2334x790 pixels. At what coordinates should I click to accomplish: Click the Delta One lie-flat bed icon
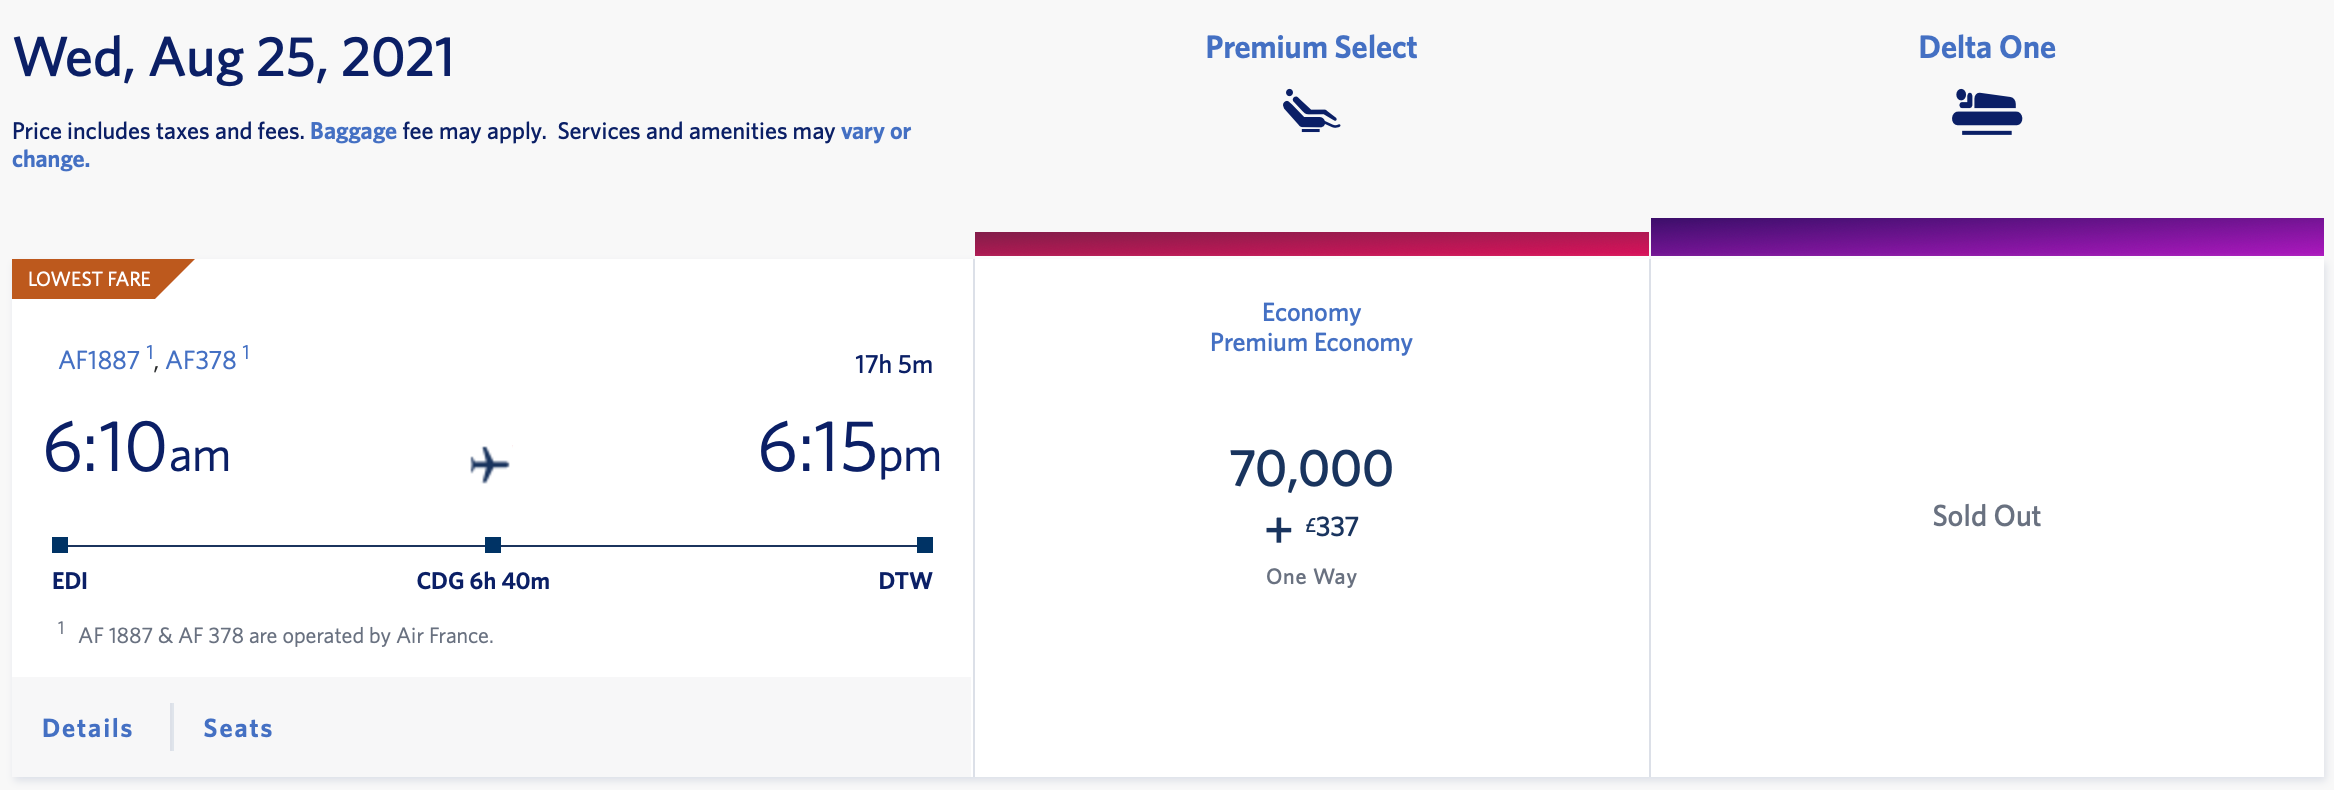[1986, 112]
